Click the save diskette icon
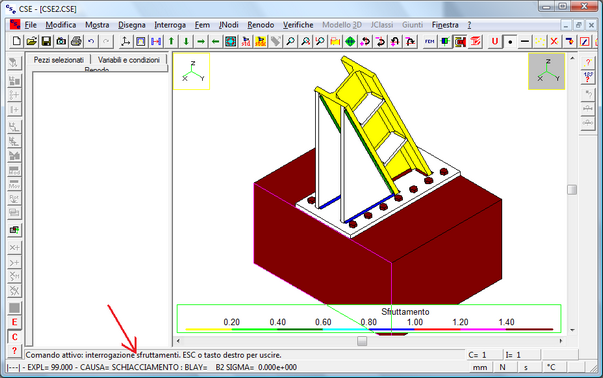603x378 pixels. click(x=46, y=41)
